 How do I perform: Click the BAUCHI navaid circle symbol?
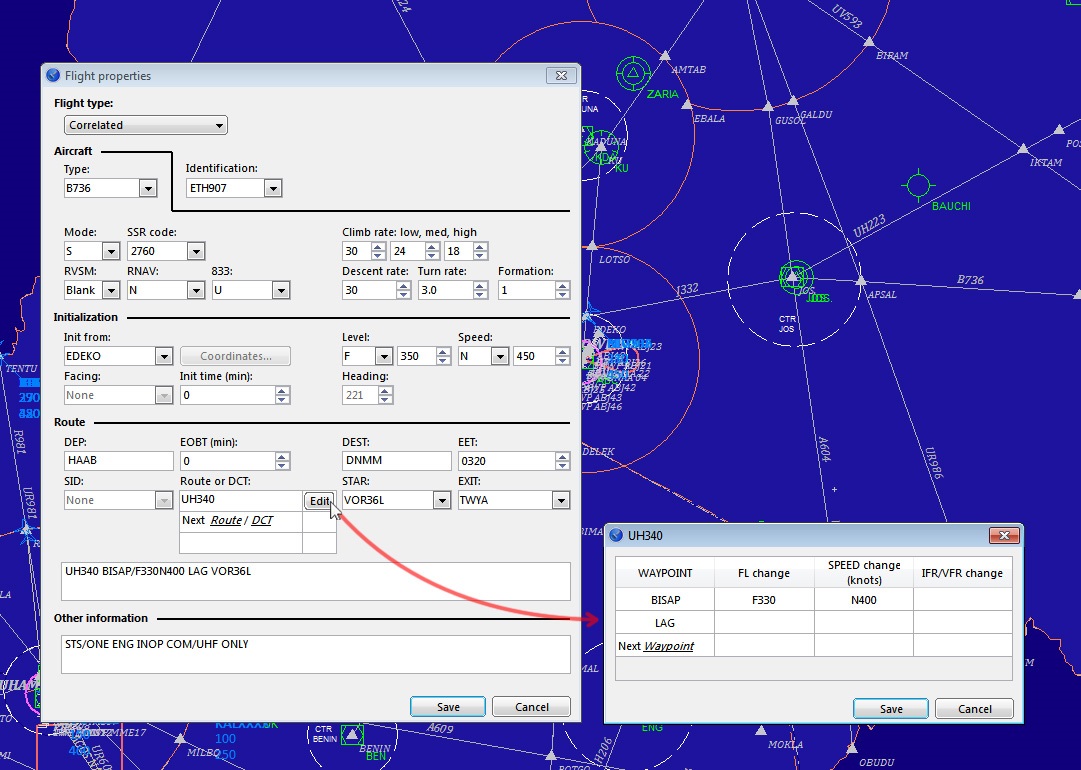[x=918, y=185]
